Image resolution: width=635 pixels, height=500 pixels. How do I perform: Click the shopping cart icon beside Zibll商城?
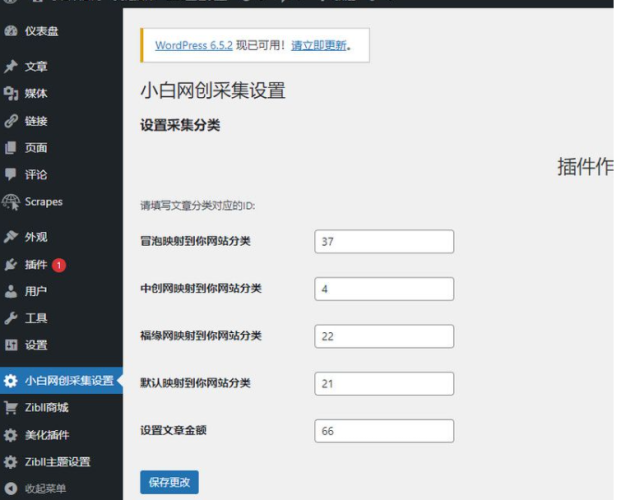tap(11, 407)
